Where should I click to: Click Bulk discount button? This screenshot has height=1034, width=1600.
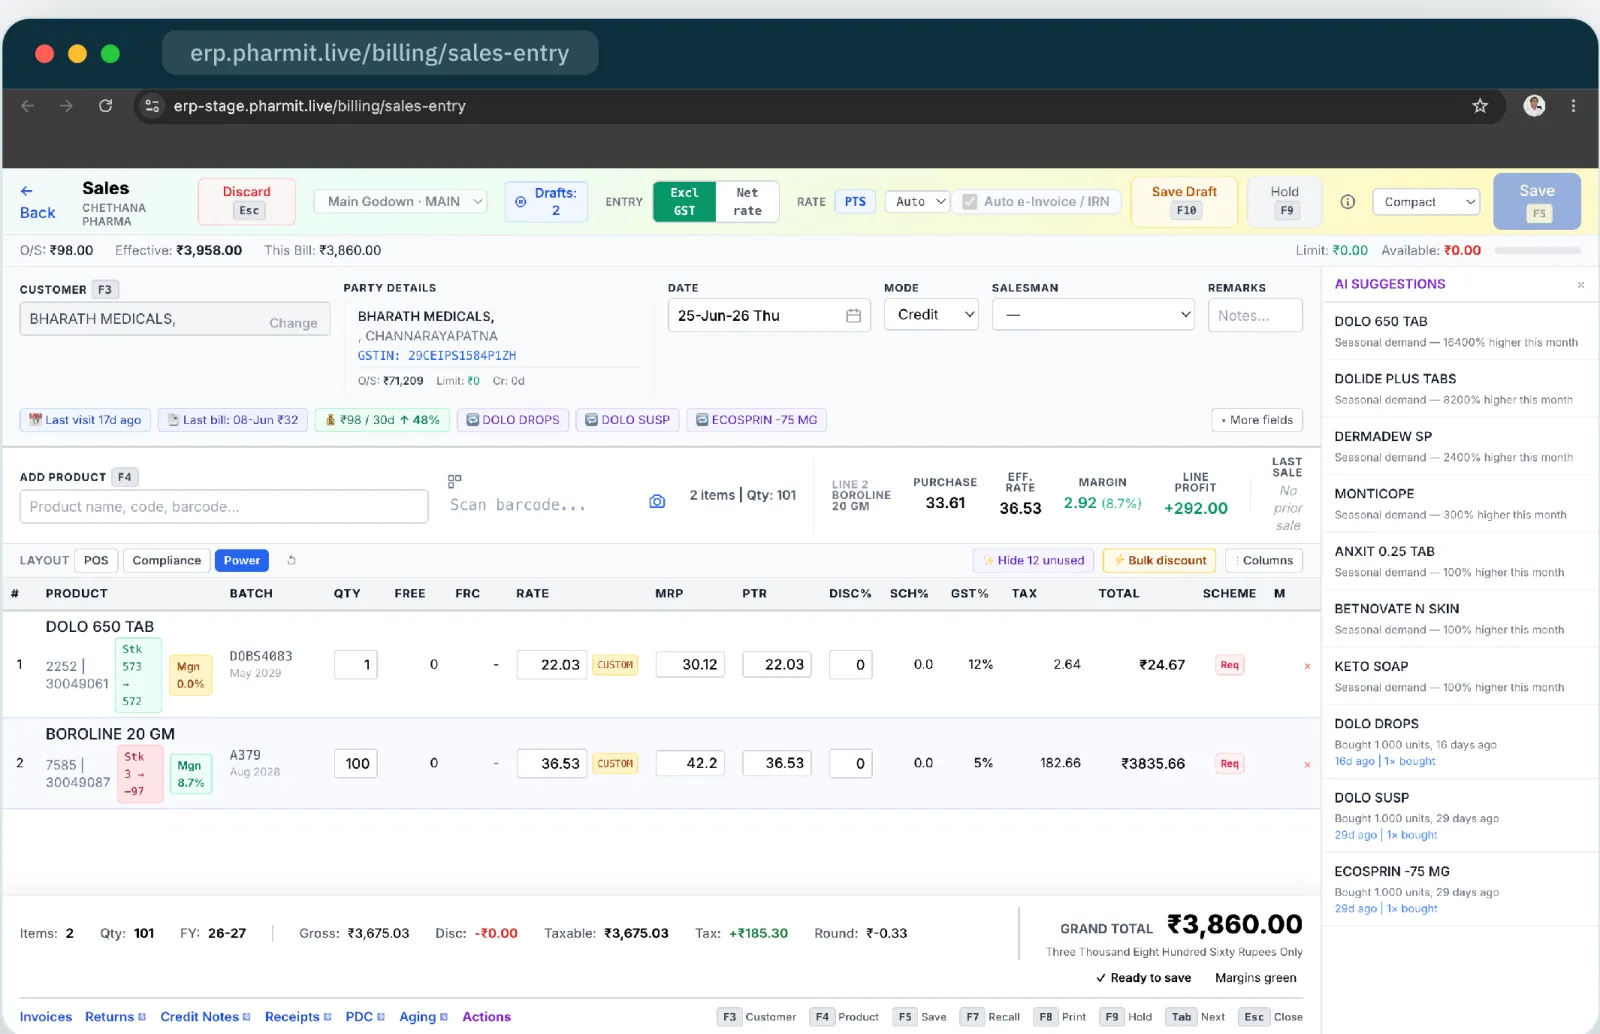(x=1160, y=560)
